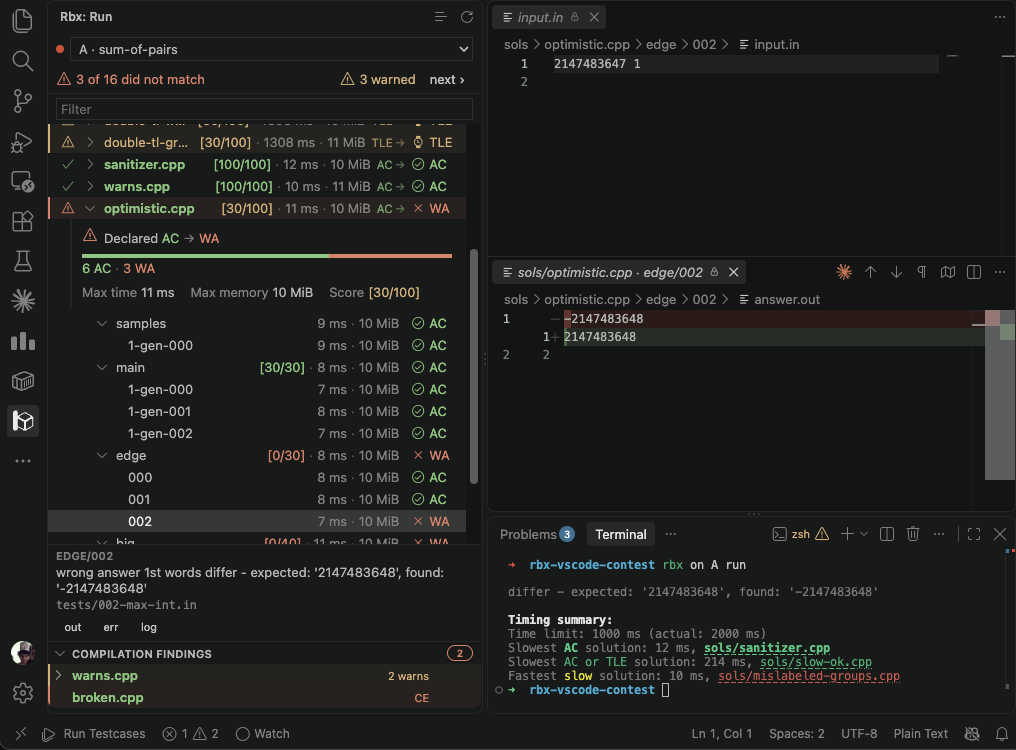This screenshot has width=1016, height=750.
Task: Click the crossed-out icon in status bar
Action: [x=972, y=734]
